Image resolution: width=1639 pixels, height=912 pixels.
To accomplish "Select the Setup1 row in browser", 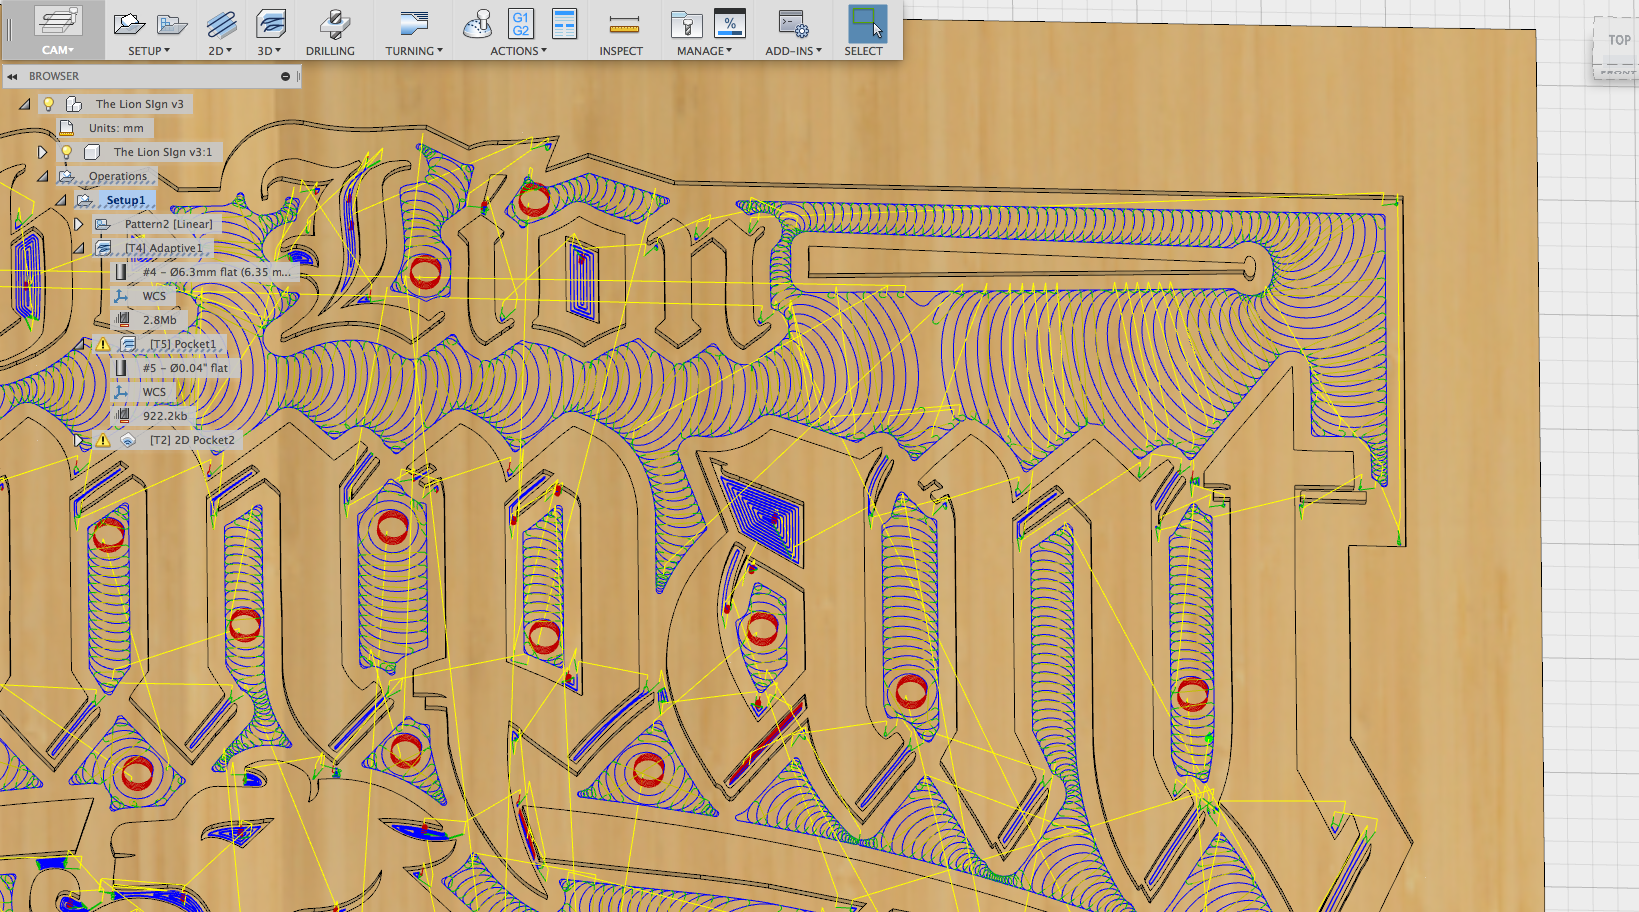I will pos(126,200).
